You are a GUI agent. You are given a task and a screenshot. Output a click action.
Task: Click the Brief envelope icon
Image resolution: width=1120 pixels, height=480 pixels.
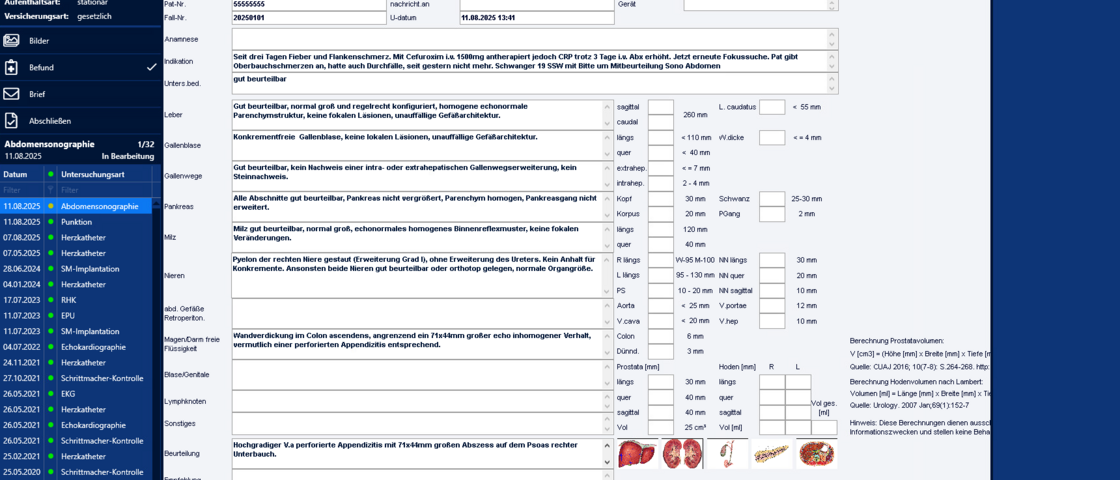tap(11, 94)
